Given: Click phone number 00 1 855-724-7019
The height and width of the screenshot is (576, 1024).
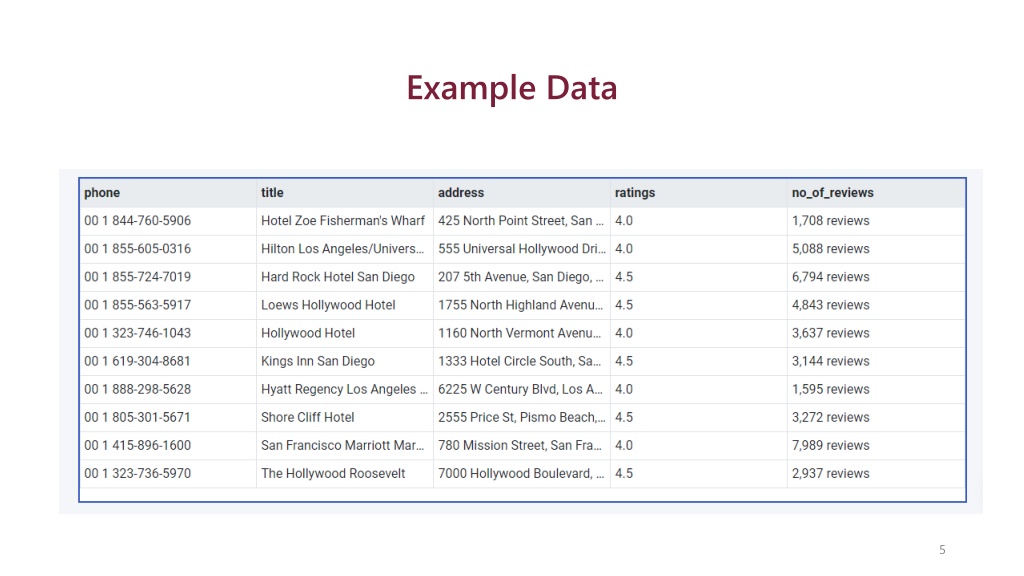Looking at the screenshot, I should [x=138, y=277].
